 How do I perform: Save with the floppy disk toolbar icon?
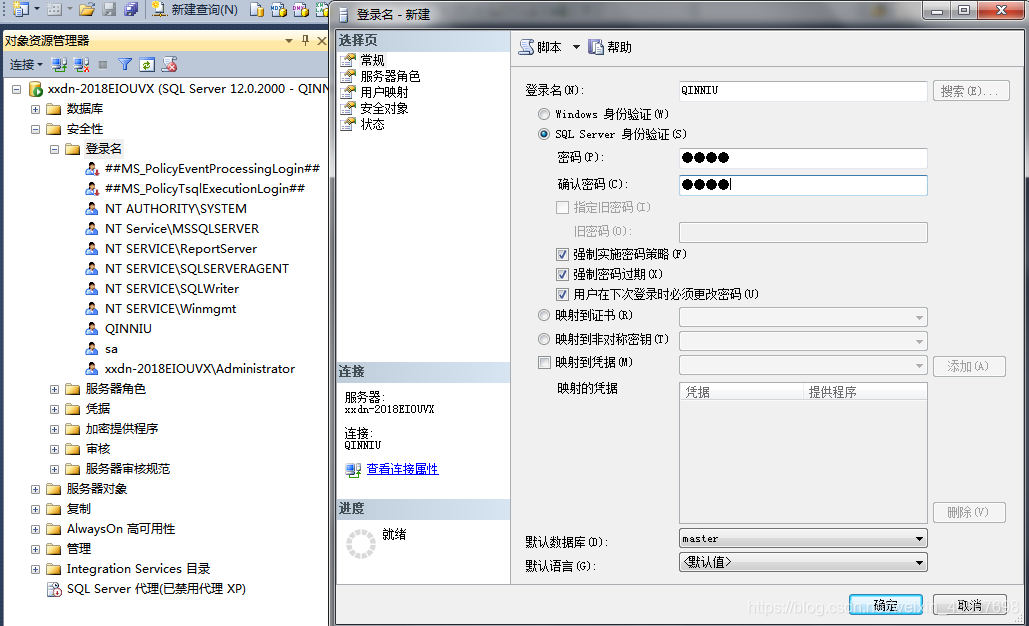[110, 9]
